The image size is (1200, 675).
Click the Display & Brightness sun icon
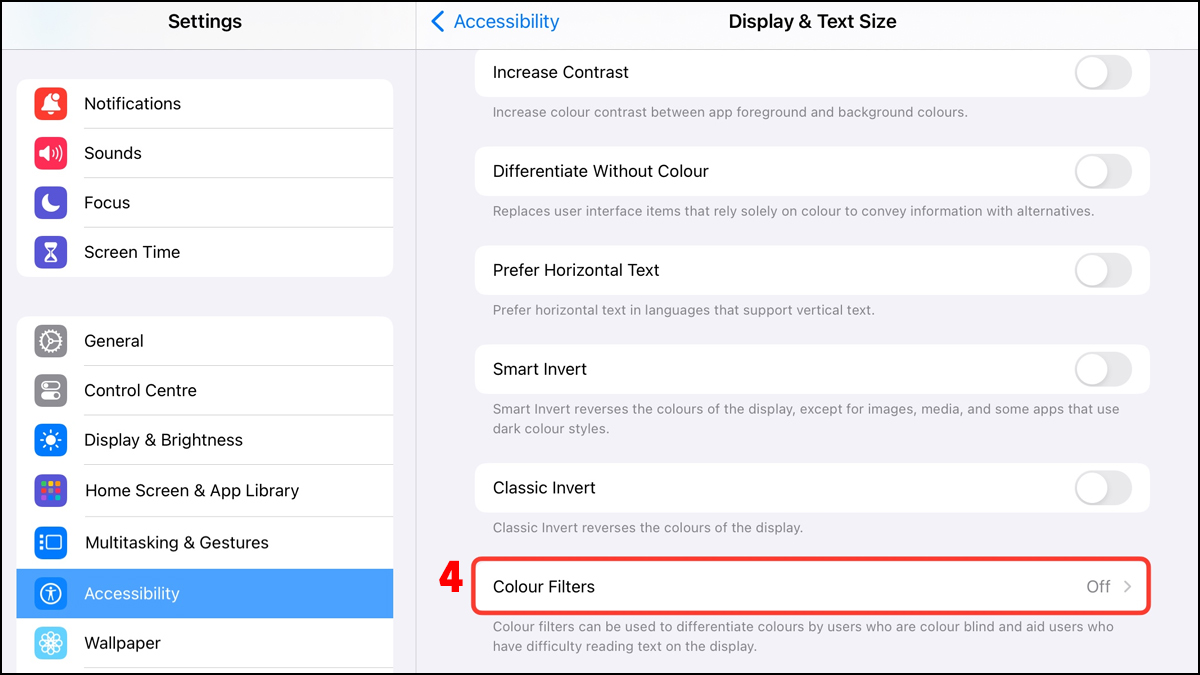(51, 440)
